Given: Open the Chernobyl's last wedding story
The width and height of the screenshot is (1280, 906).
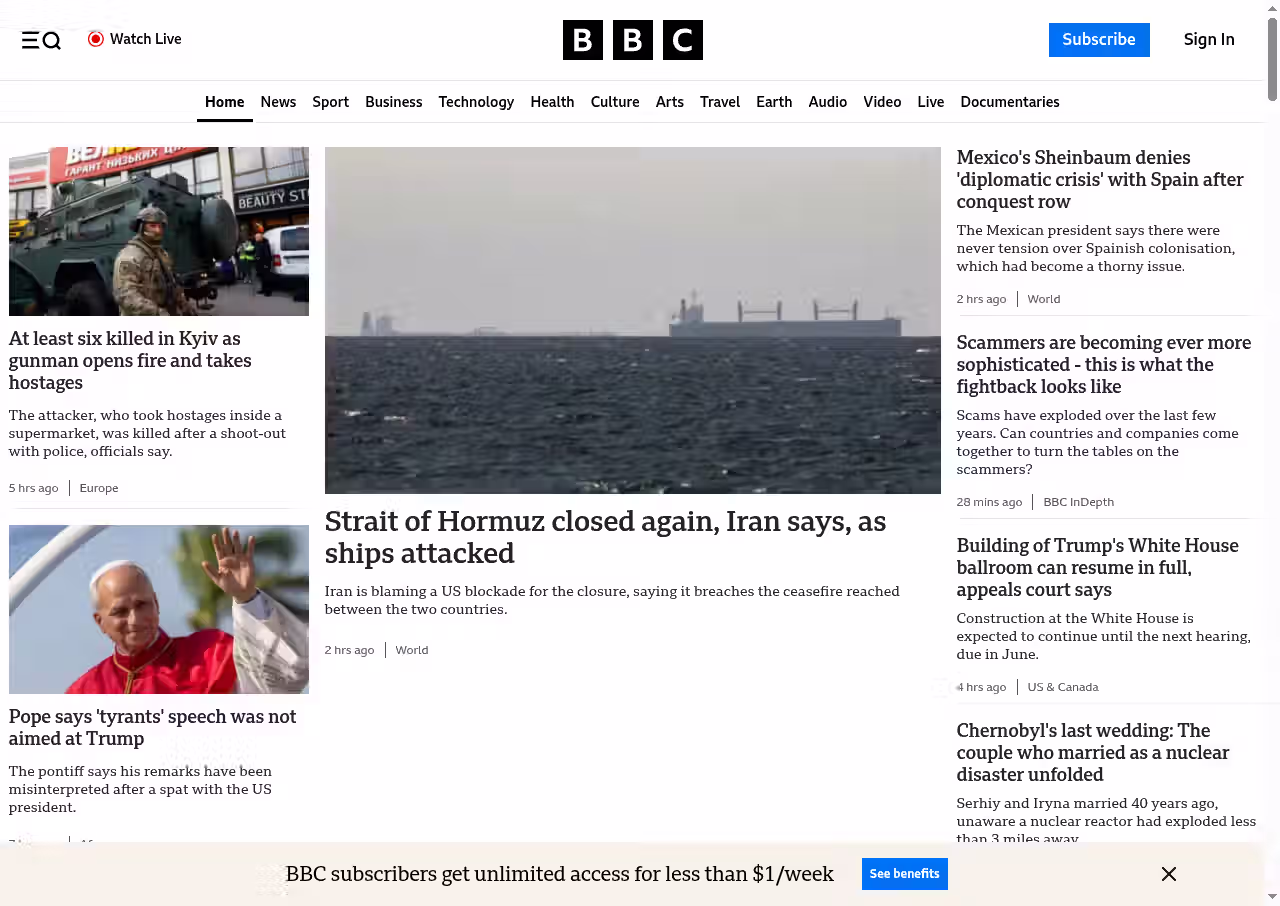Looking at the screenshot, I should click(1092, 753).
